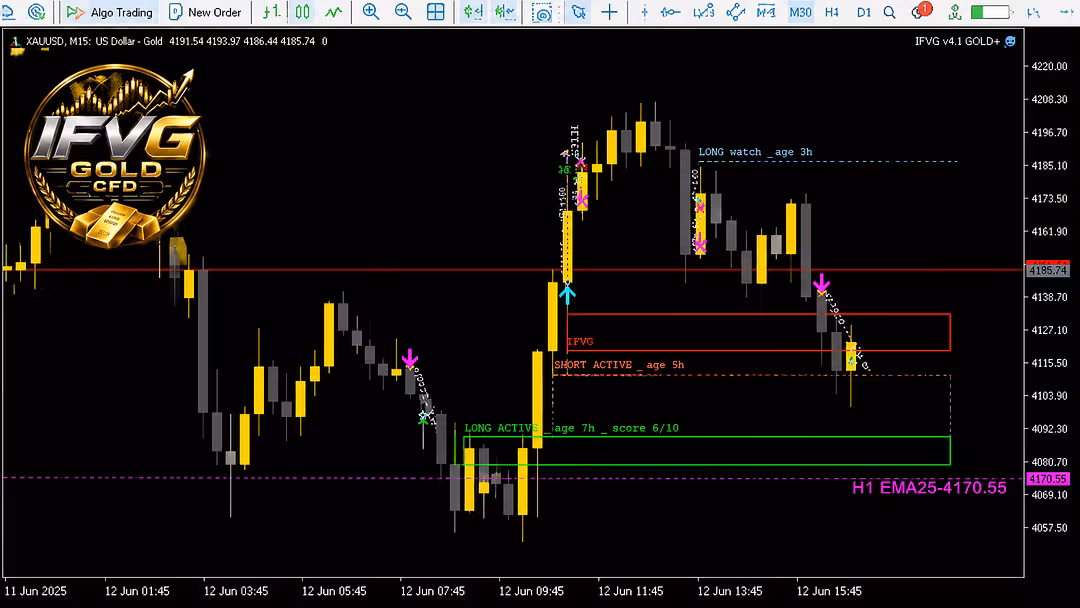Click the magenta 4170.55 price tag
This screenshot has height=608, width=1080.
1048,479
